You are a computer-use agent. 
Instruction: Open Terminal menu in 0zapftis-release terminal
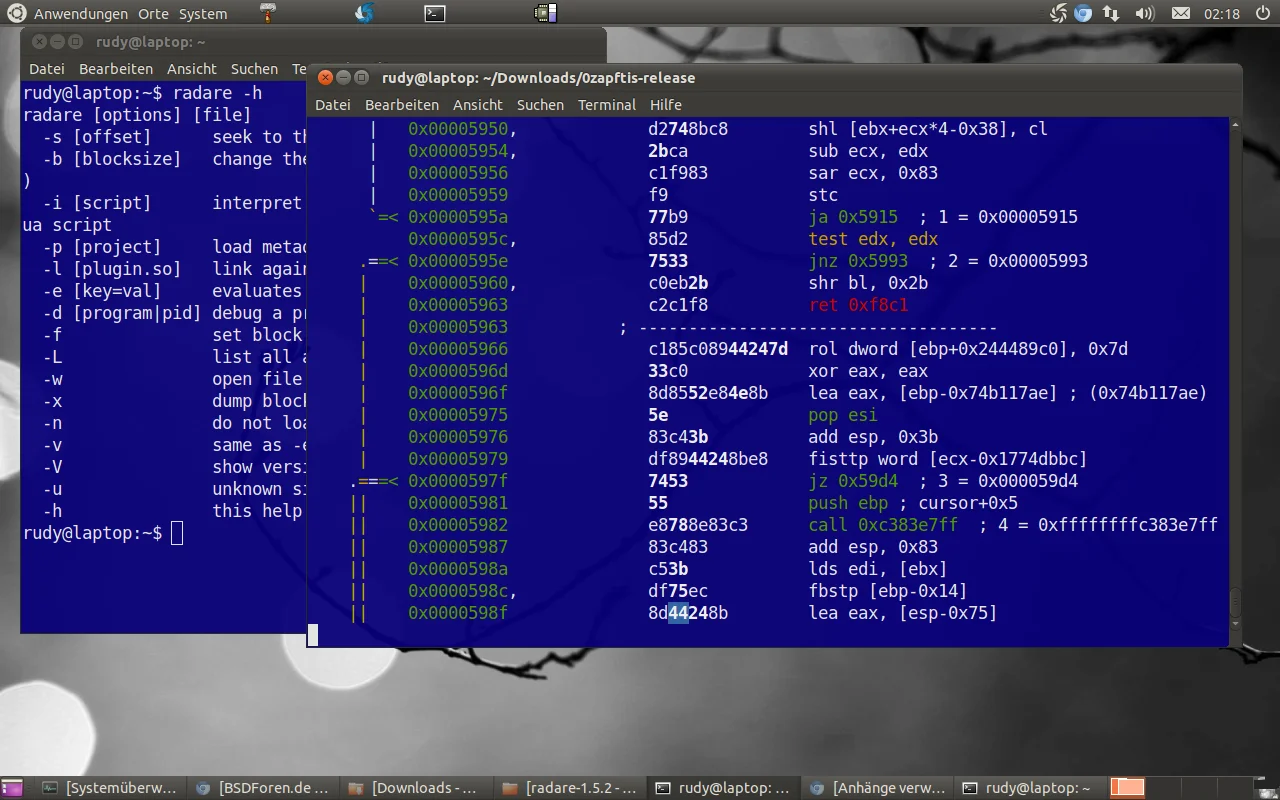[x=607, y=104]
